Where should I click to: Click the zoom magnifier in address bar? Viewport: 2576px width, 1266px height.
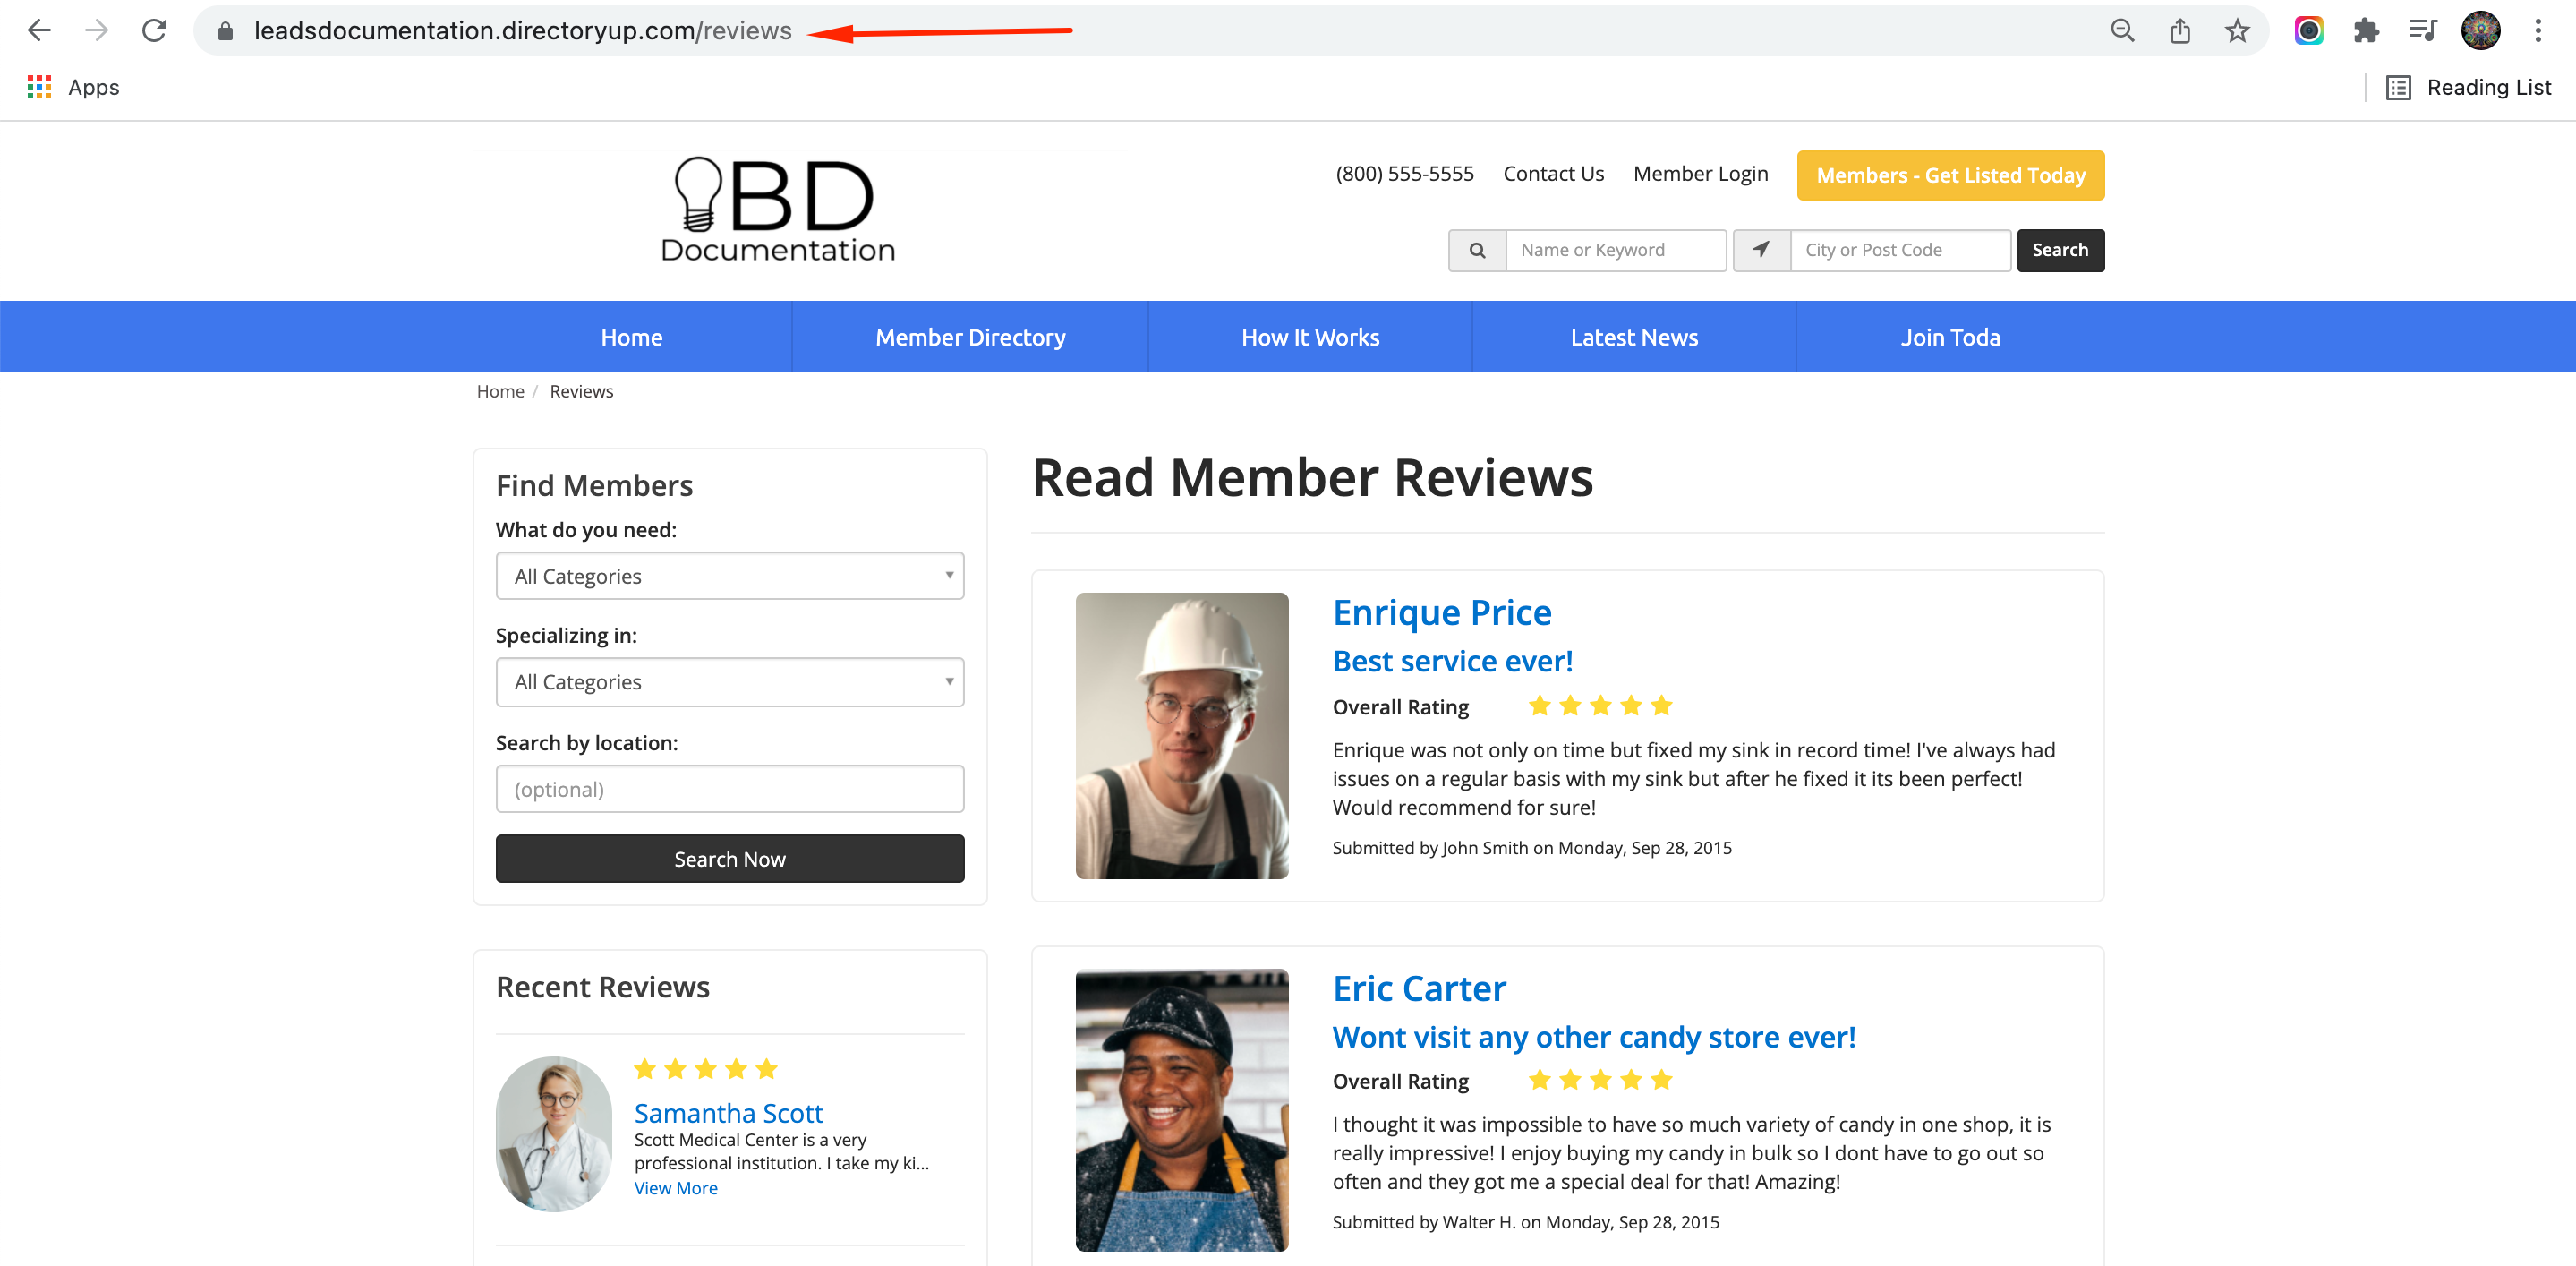coord(2121,30)
